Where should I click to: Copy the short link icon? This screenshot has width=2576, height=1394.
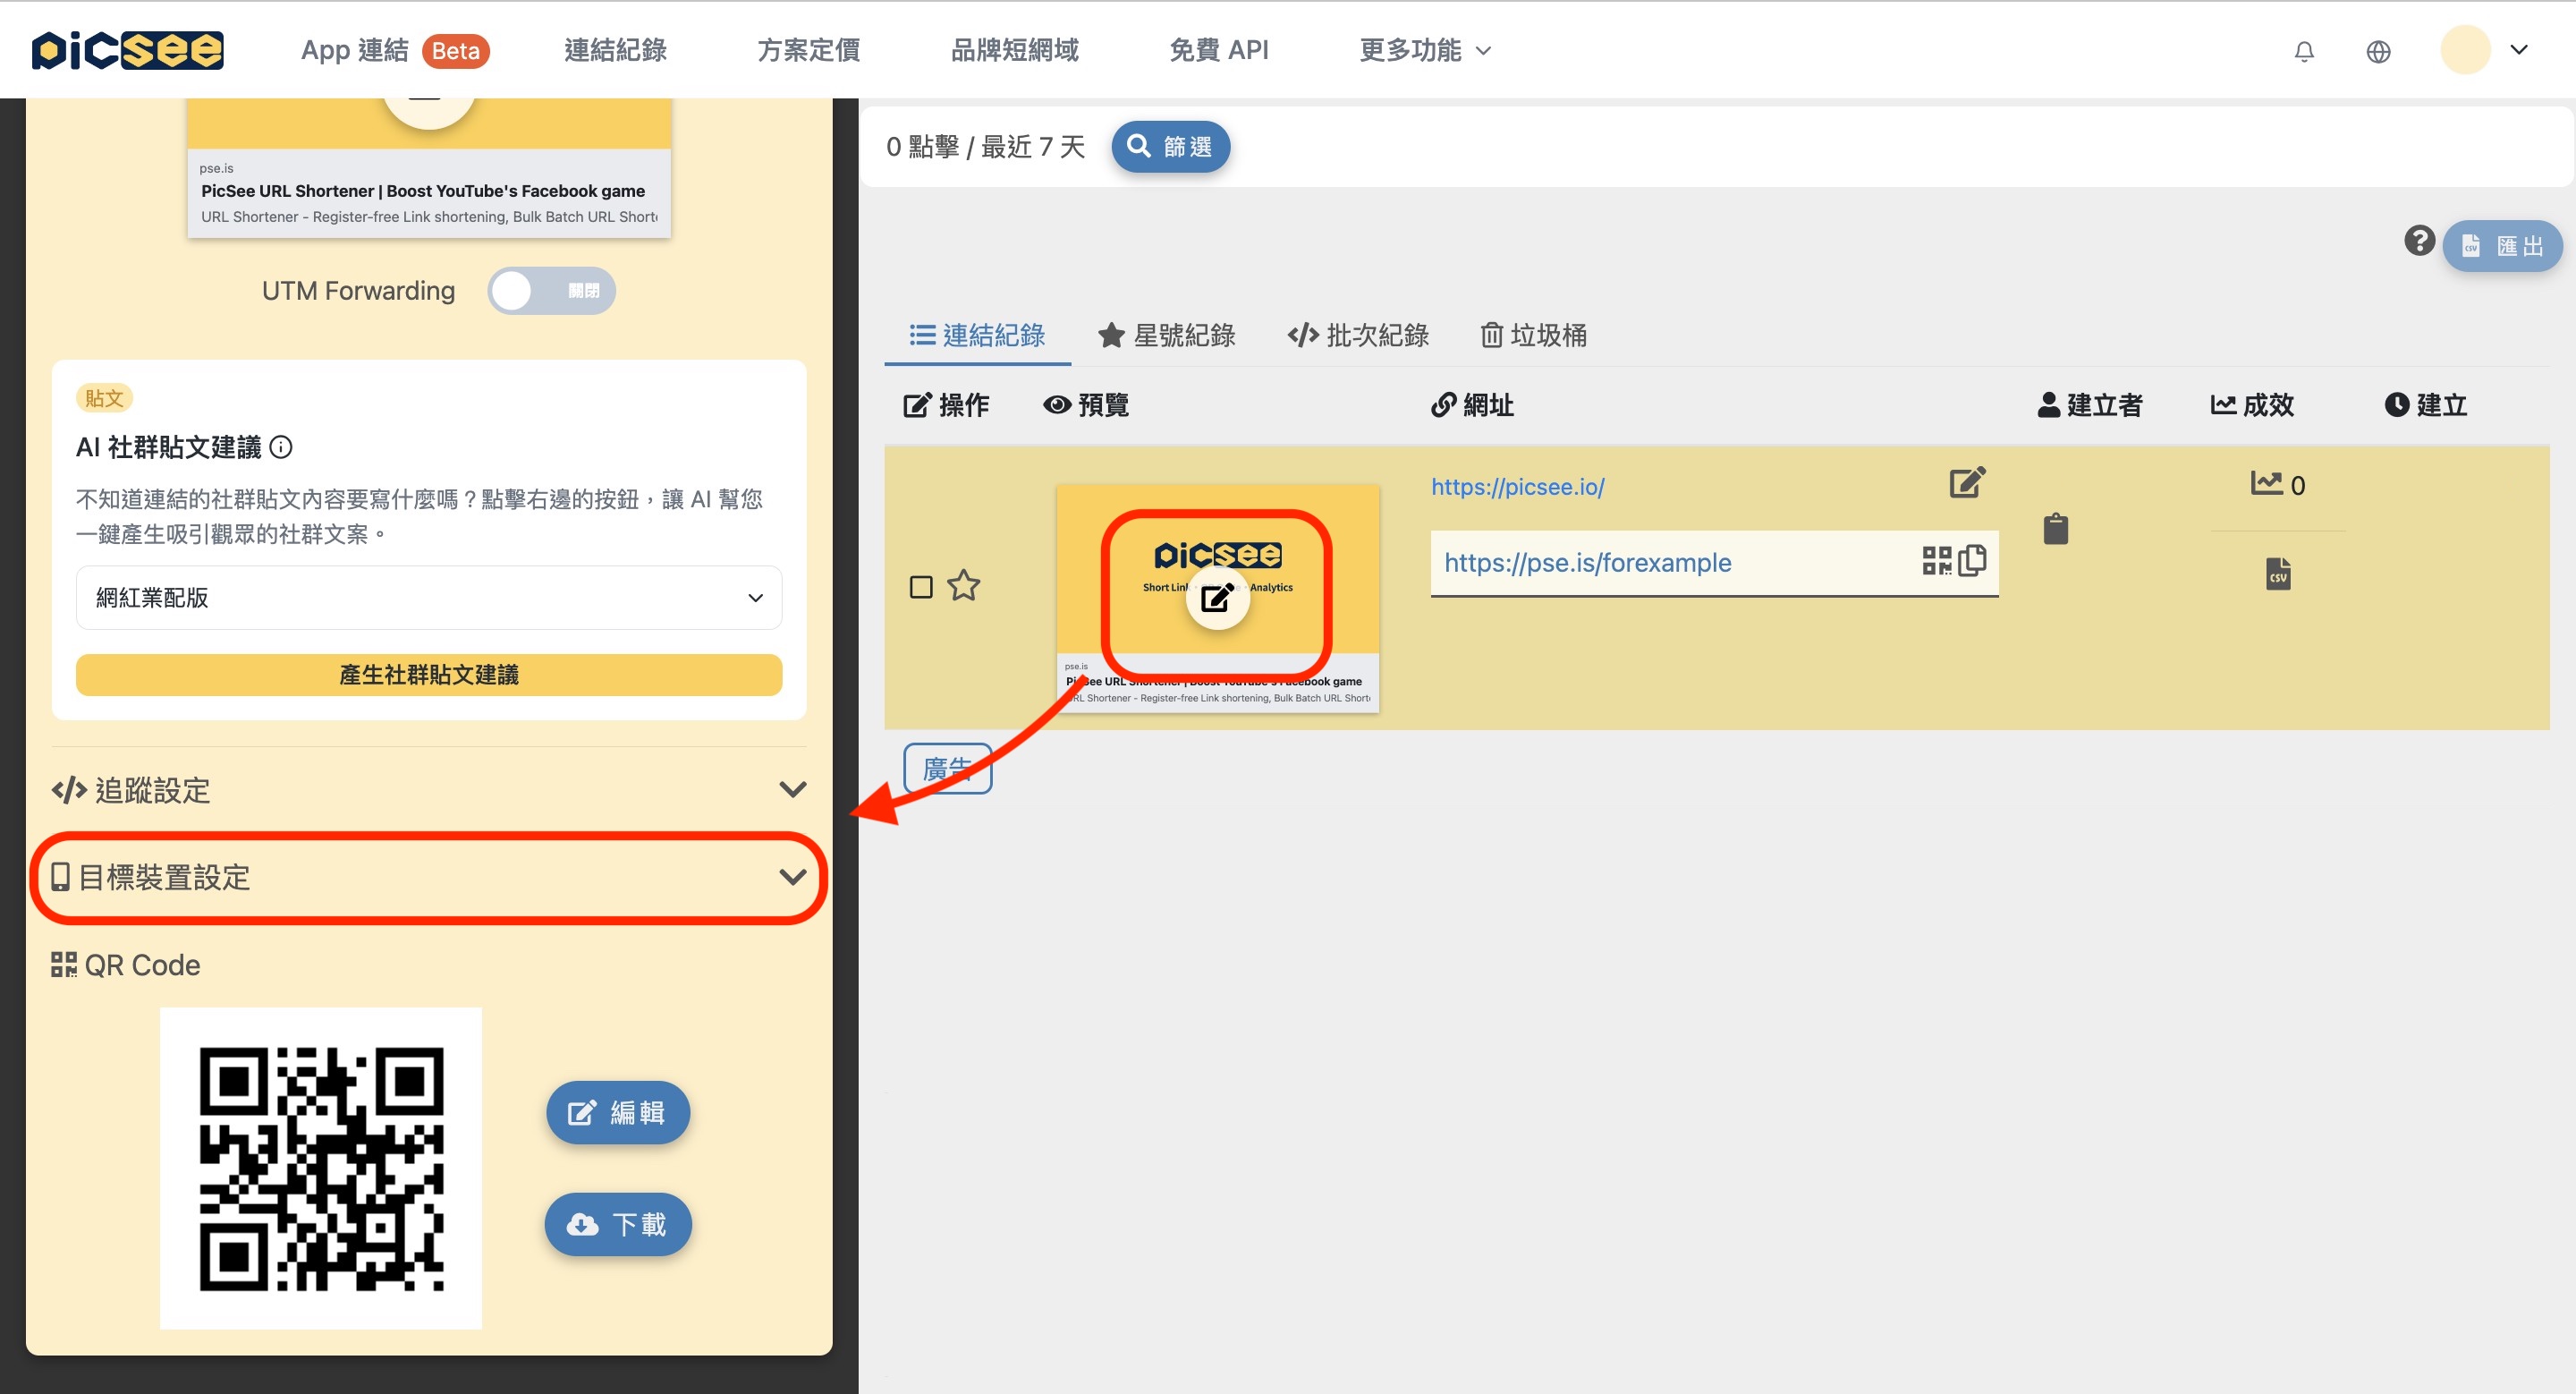1972,560
